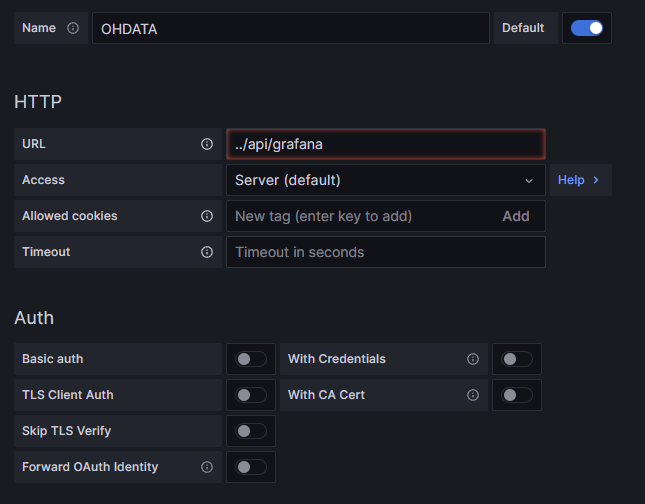Image resolution: width=645 pixels, height=504 pixels.
Task: Click the Forward OAuth Identity info icon
Action: point(207,467)
